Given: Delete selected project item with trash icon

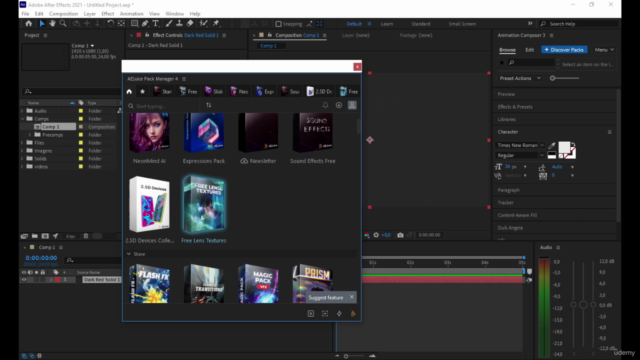Looking at the screenshot, I should click(x=86, y=236).
